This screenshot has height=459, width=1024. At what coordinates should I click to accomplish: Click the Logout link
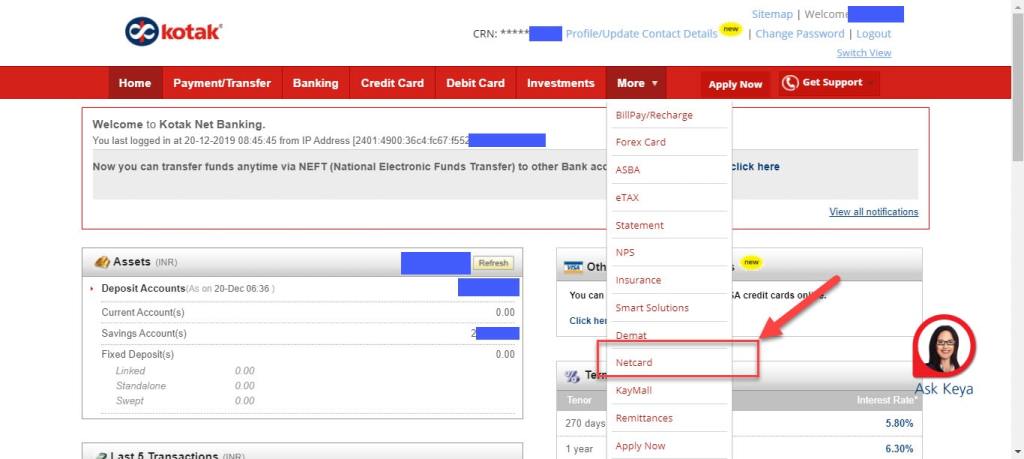(x=873, y=34)
